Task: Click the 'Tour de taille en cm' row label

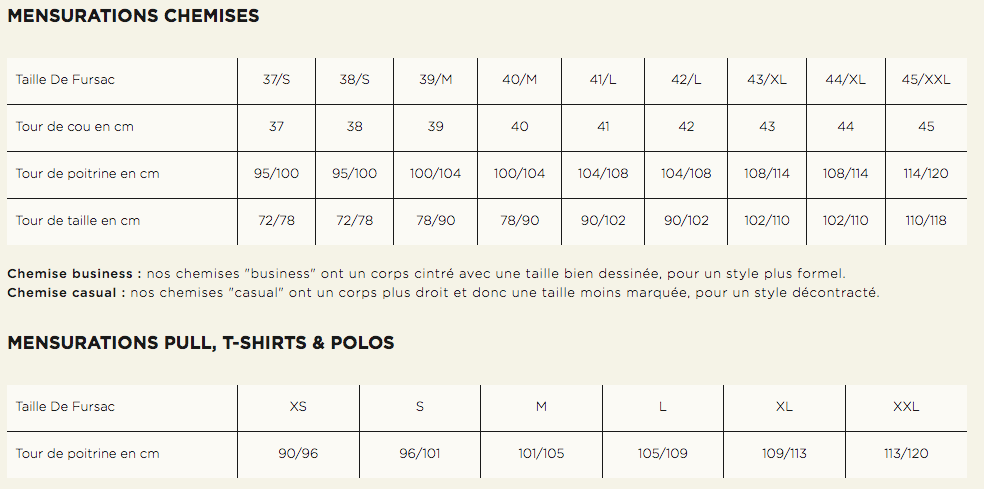Action: (x=78, y=221)
